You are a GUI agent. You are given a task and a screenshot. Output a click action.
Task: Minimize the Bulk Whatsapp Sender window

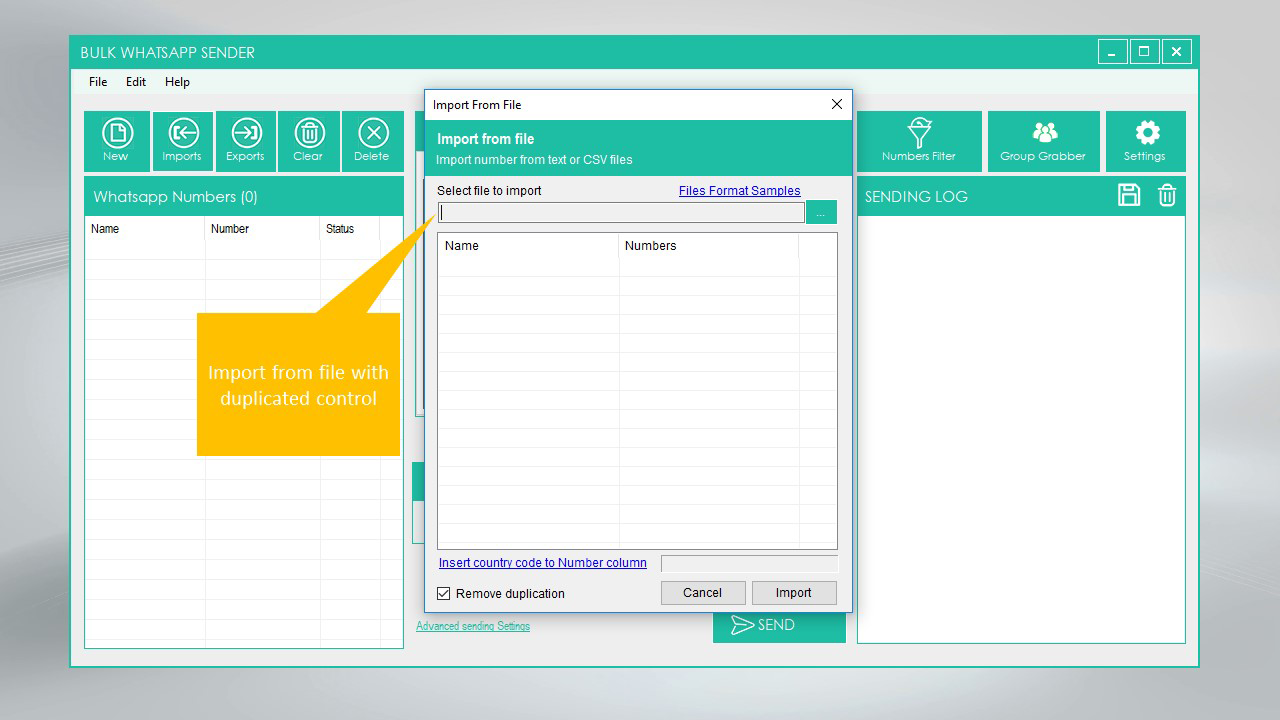tap(1112, 52)
